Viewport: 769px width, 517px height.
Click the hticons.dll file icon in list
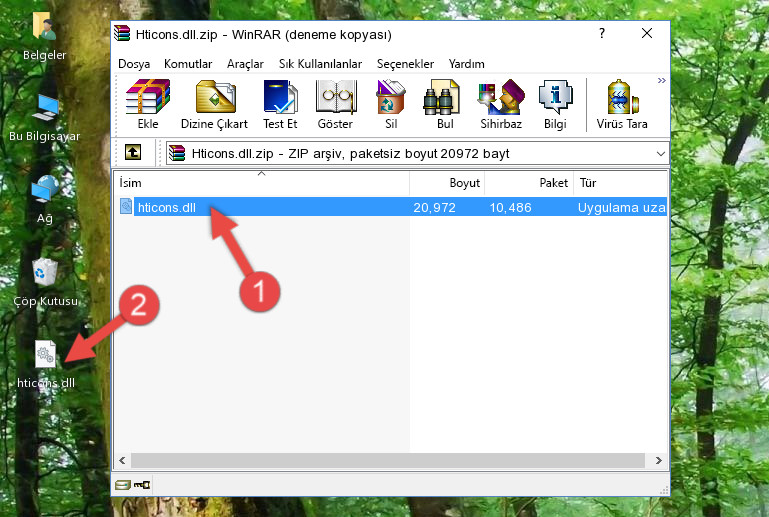click(x=126, y=207)
